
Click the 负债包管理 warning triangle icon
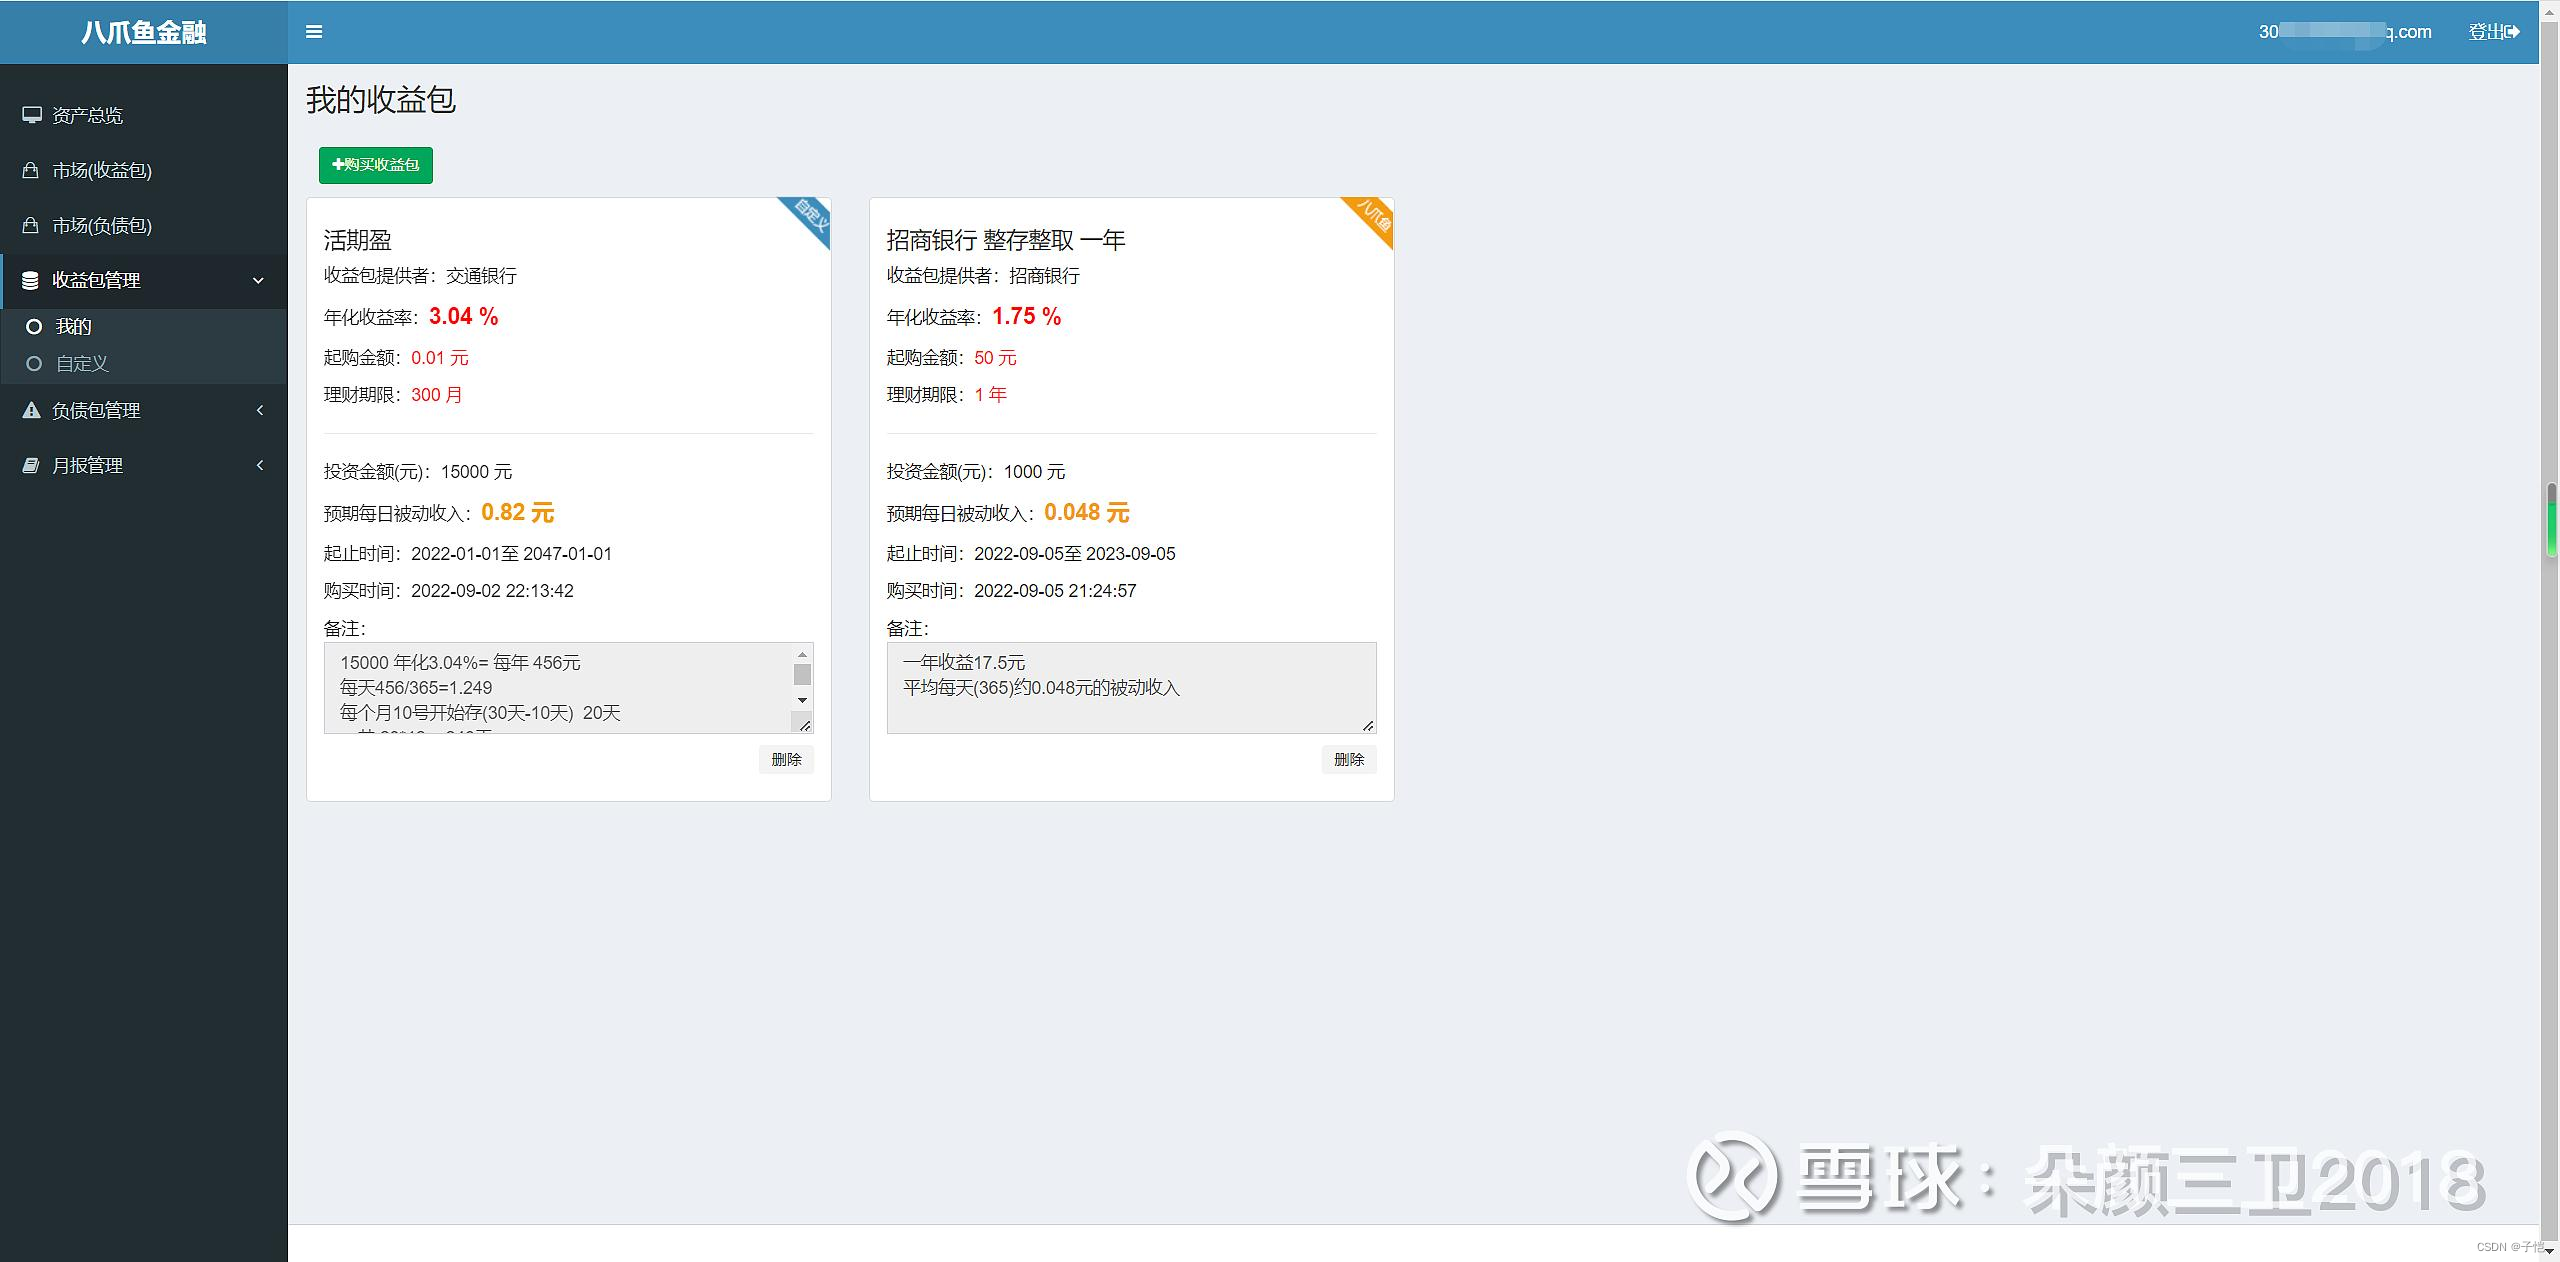[31, 410]
